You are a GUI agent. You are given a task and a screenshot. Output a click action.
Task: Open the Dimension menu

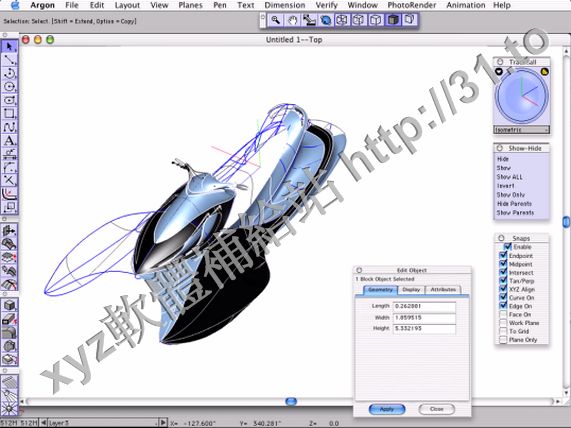pyautogui.click(x=285, y=5)
